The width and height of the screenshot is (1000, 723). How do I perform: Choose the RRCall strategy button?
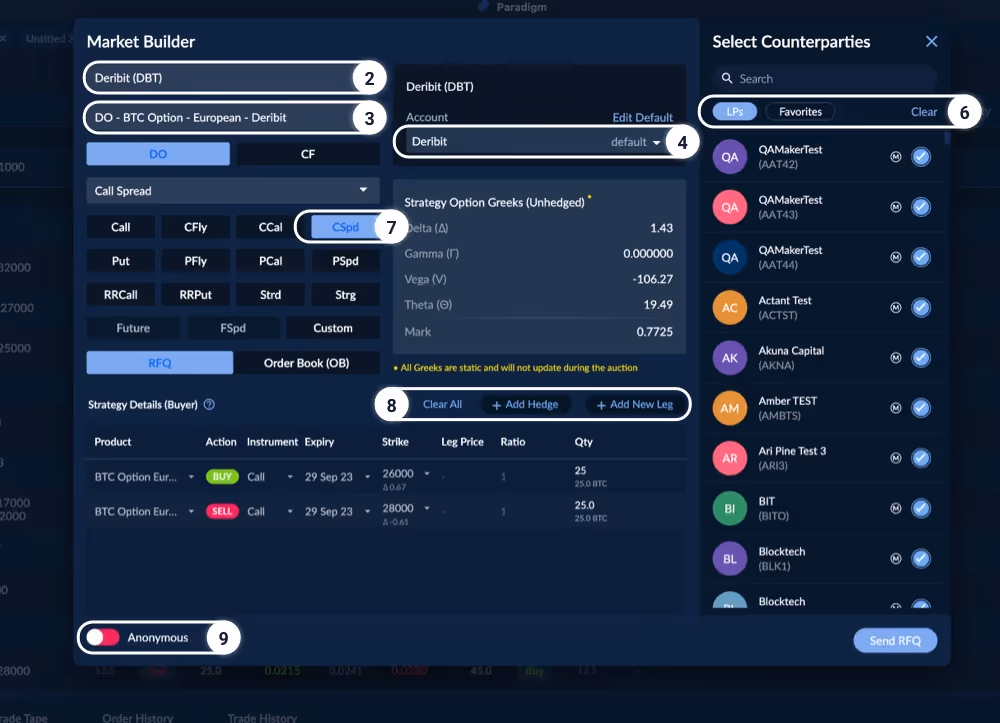(121, 295)
